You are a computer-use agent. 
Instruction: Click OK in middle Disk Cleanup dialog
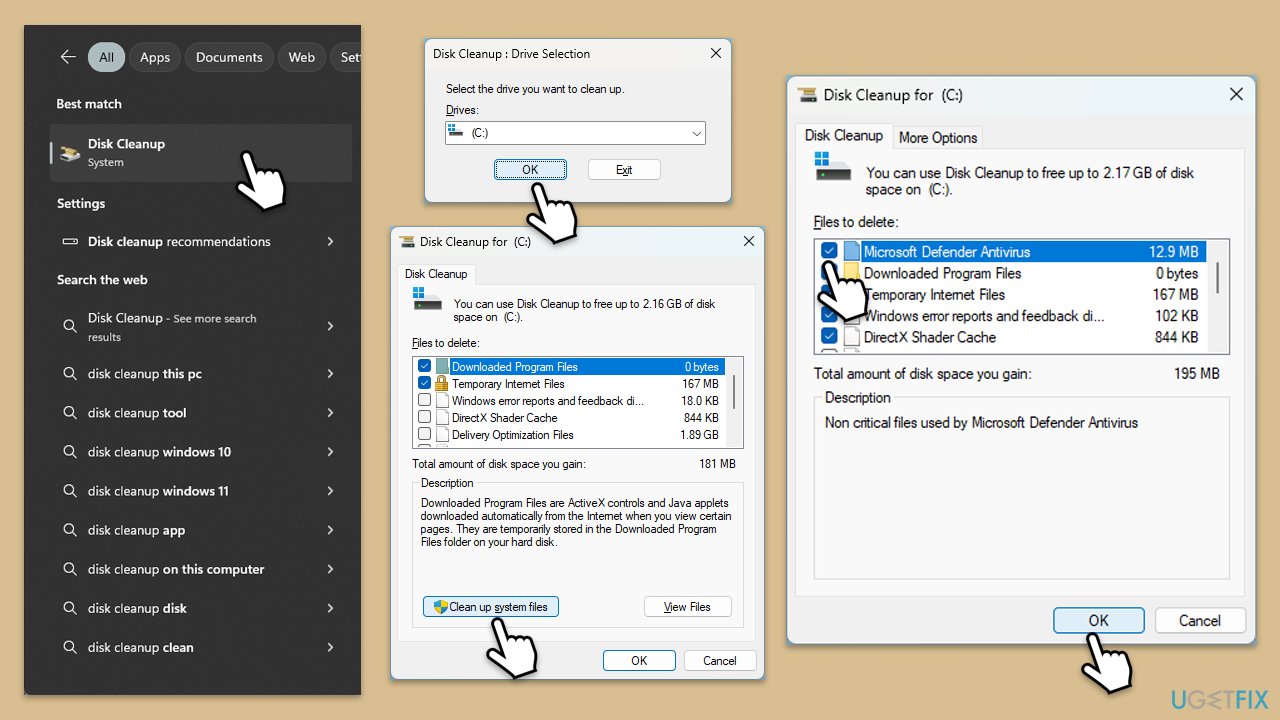coord(639,660)
